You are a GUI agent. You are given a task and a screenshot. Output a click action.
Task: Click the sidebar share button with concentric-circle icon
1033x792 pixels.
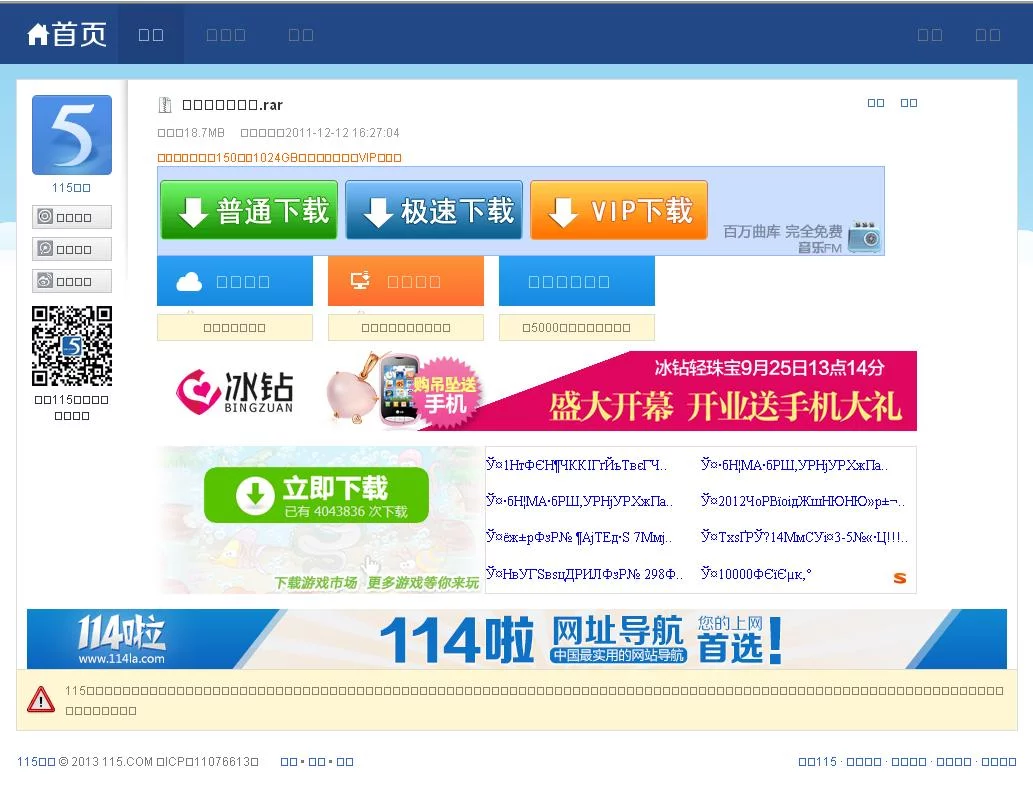(x=72, y=217)
